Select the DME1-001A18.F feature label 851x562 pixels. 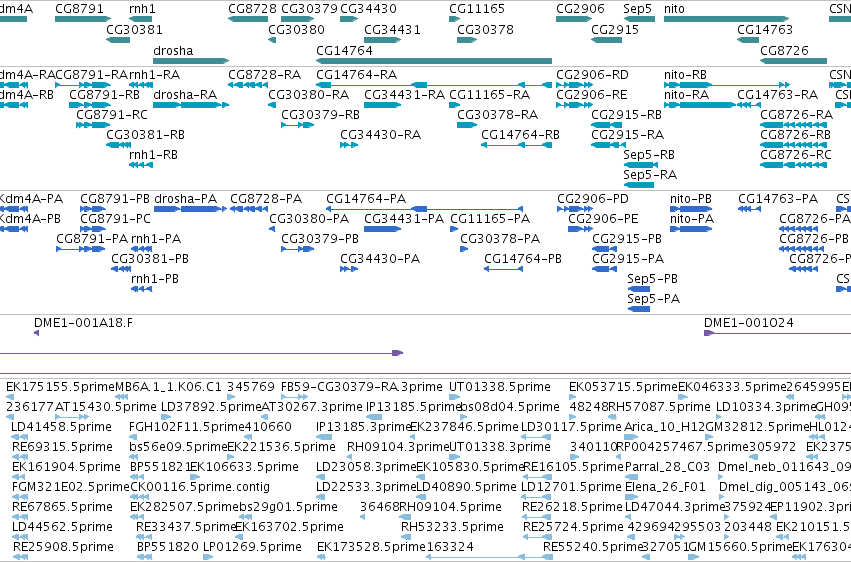pos(83,323)
